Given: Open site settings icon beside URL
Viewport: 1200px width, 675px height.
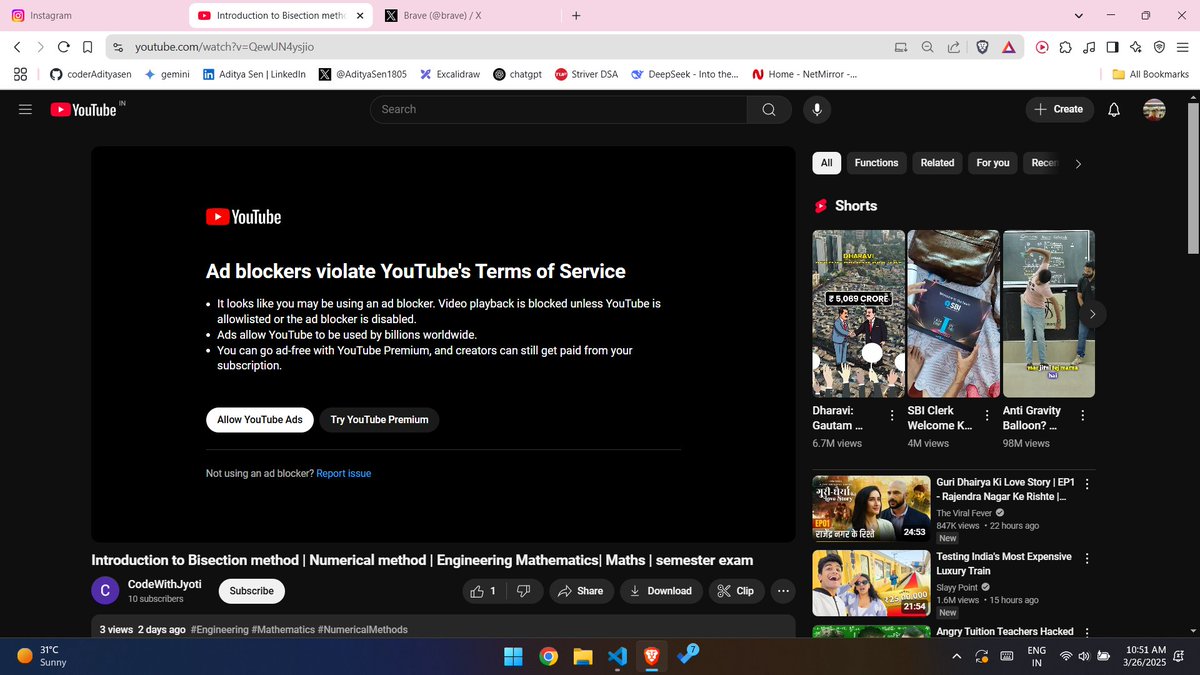Looking at the screenshot, I should pyautogui.click(x=118, y=47).
